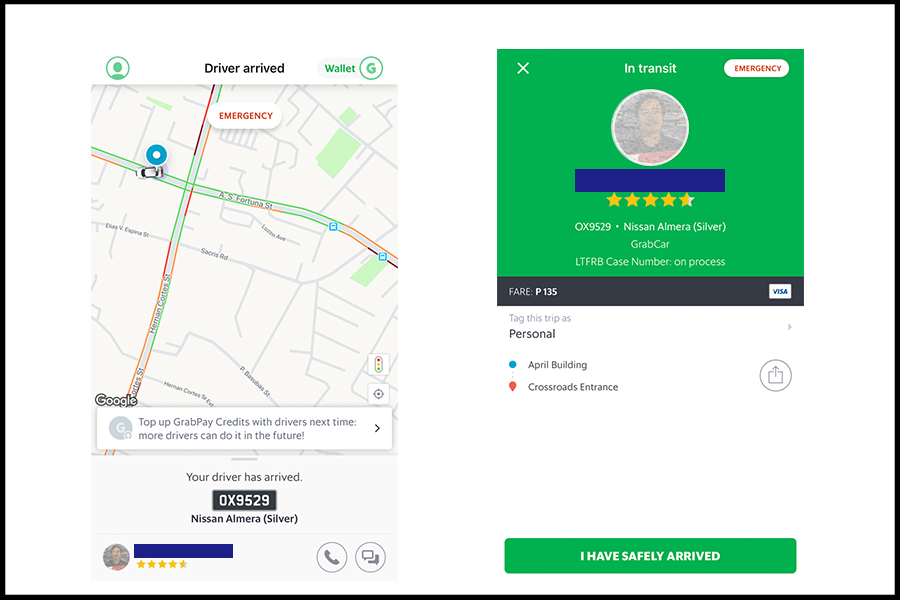The width and height of the screenshot is (900, 600).
Task: Click the A.S. Fortuna St map label
Action: (246, 201)
